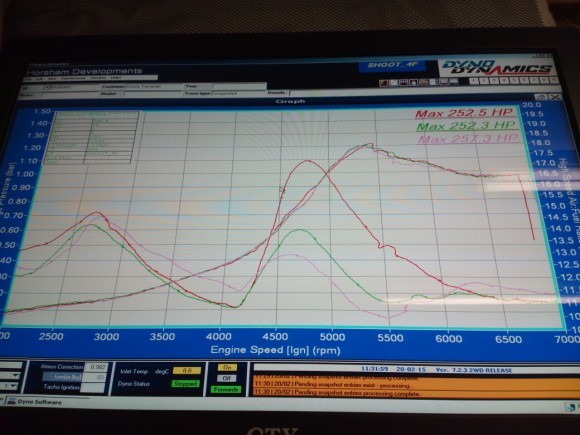Click the circular gauge toolbar icon

[x=413, y=82]
